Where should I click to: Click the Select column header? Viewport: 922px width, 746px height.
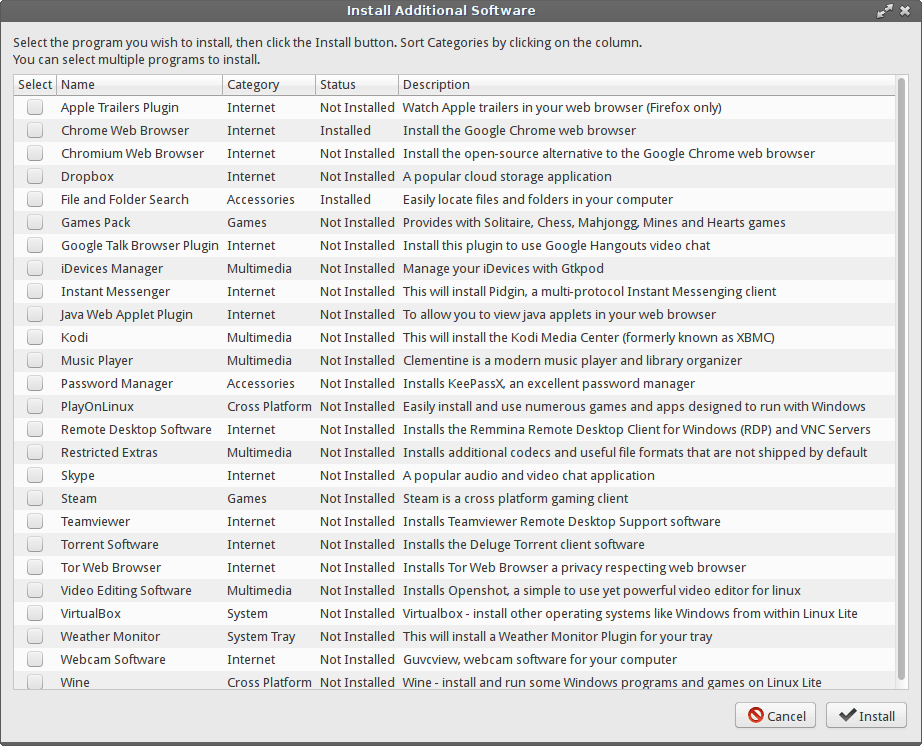[x=35, y=85]
